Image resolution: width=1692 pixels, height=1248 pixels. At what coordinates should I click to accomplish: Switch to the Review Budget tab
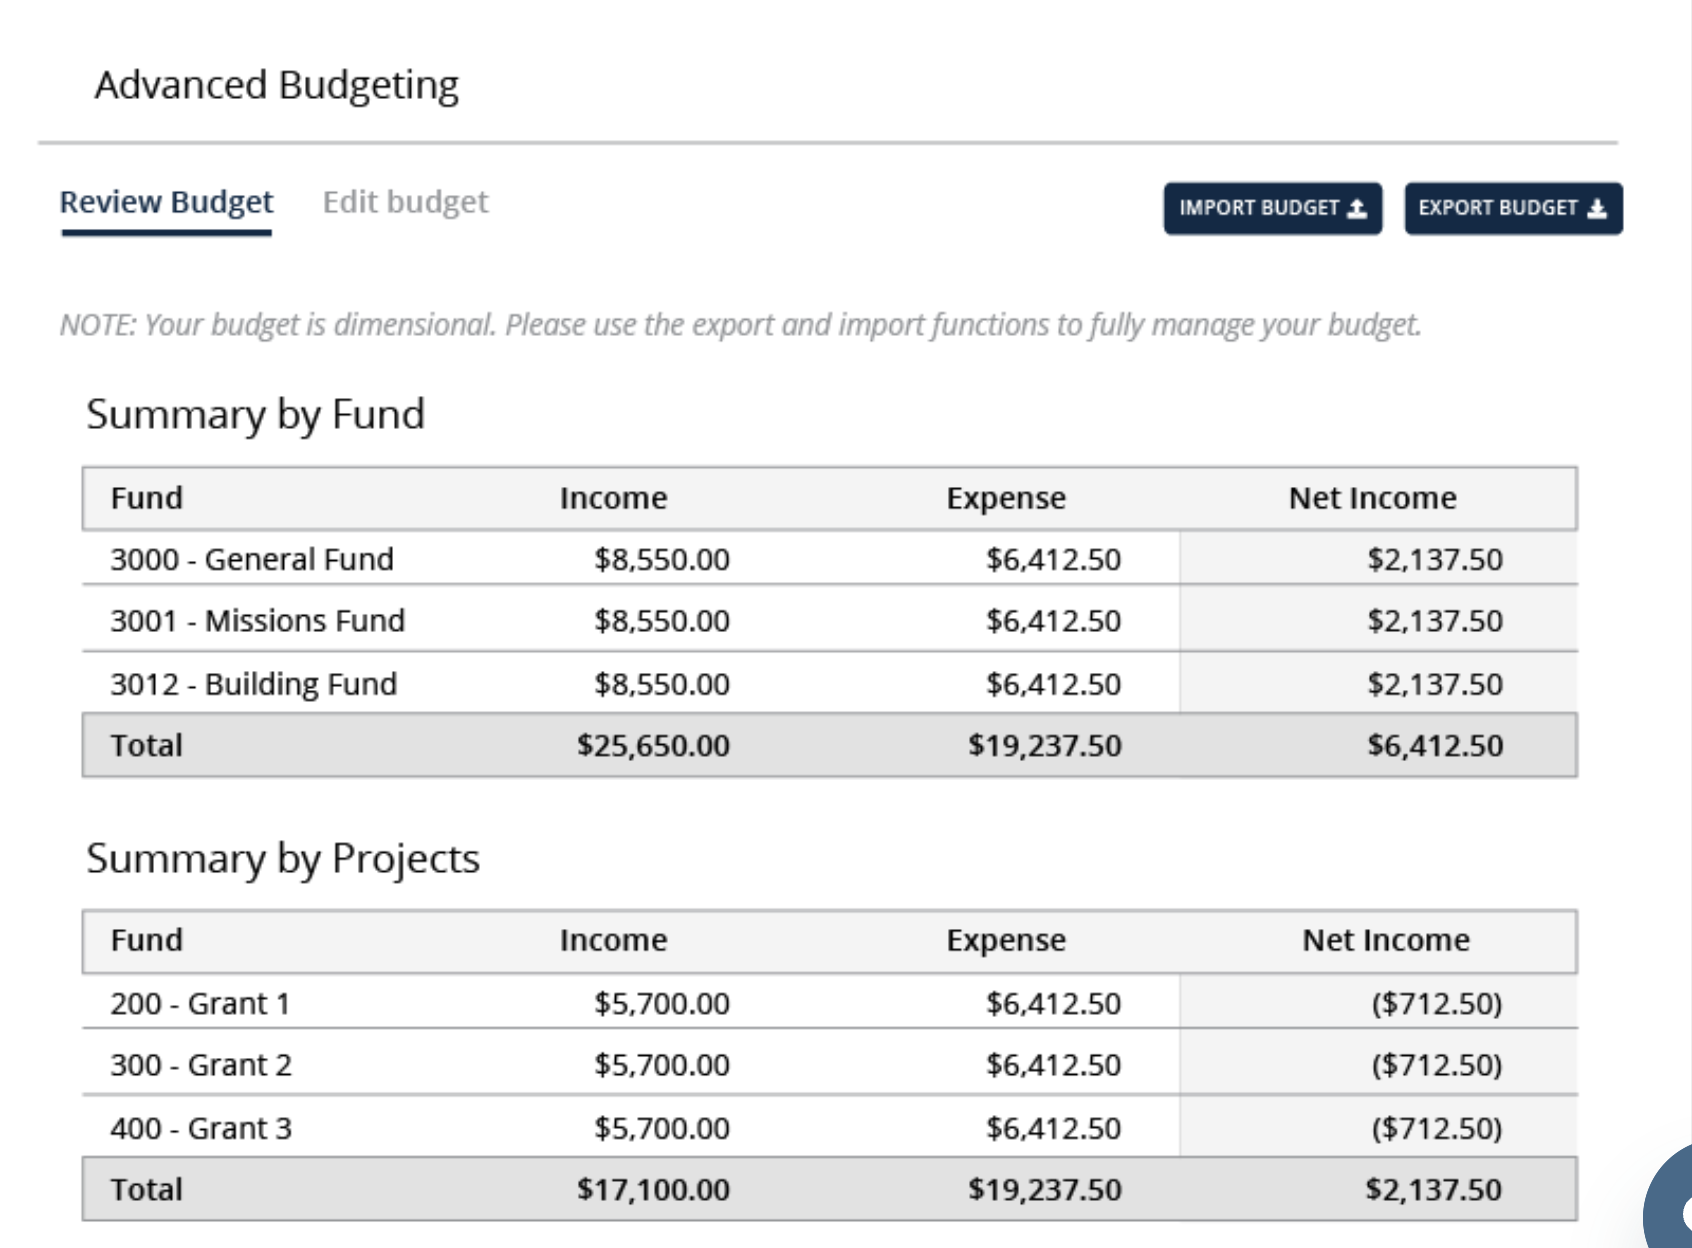pyautogui.click(x=166, y=202)
